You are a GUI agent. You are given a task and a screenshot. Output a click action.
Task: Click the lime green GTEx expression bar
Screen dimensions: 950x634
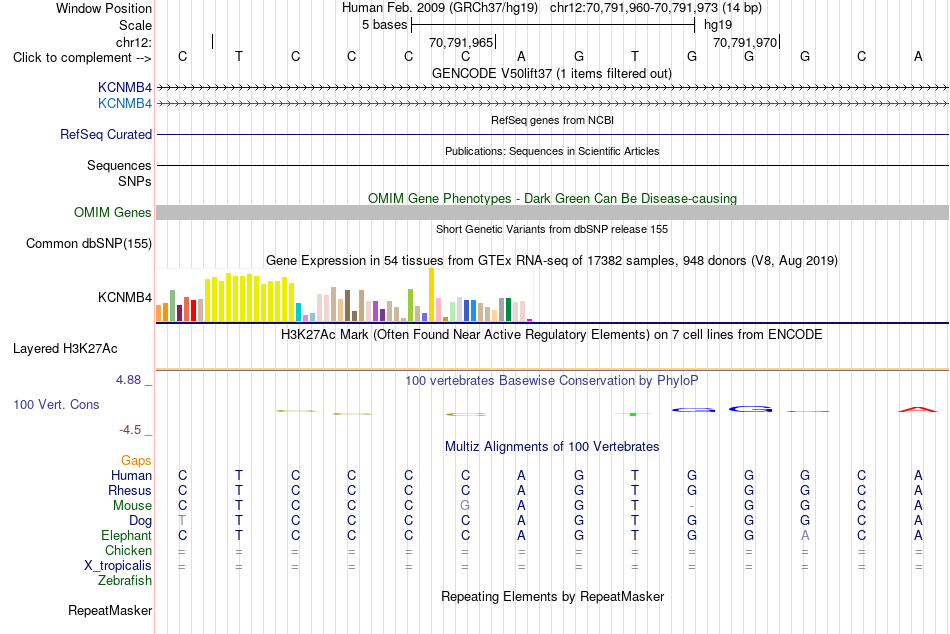coord(410,305)
